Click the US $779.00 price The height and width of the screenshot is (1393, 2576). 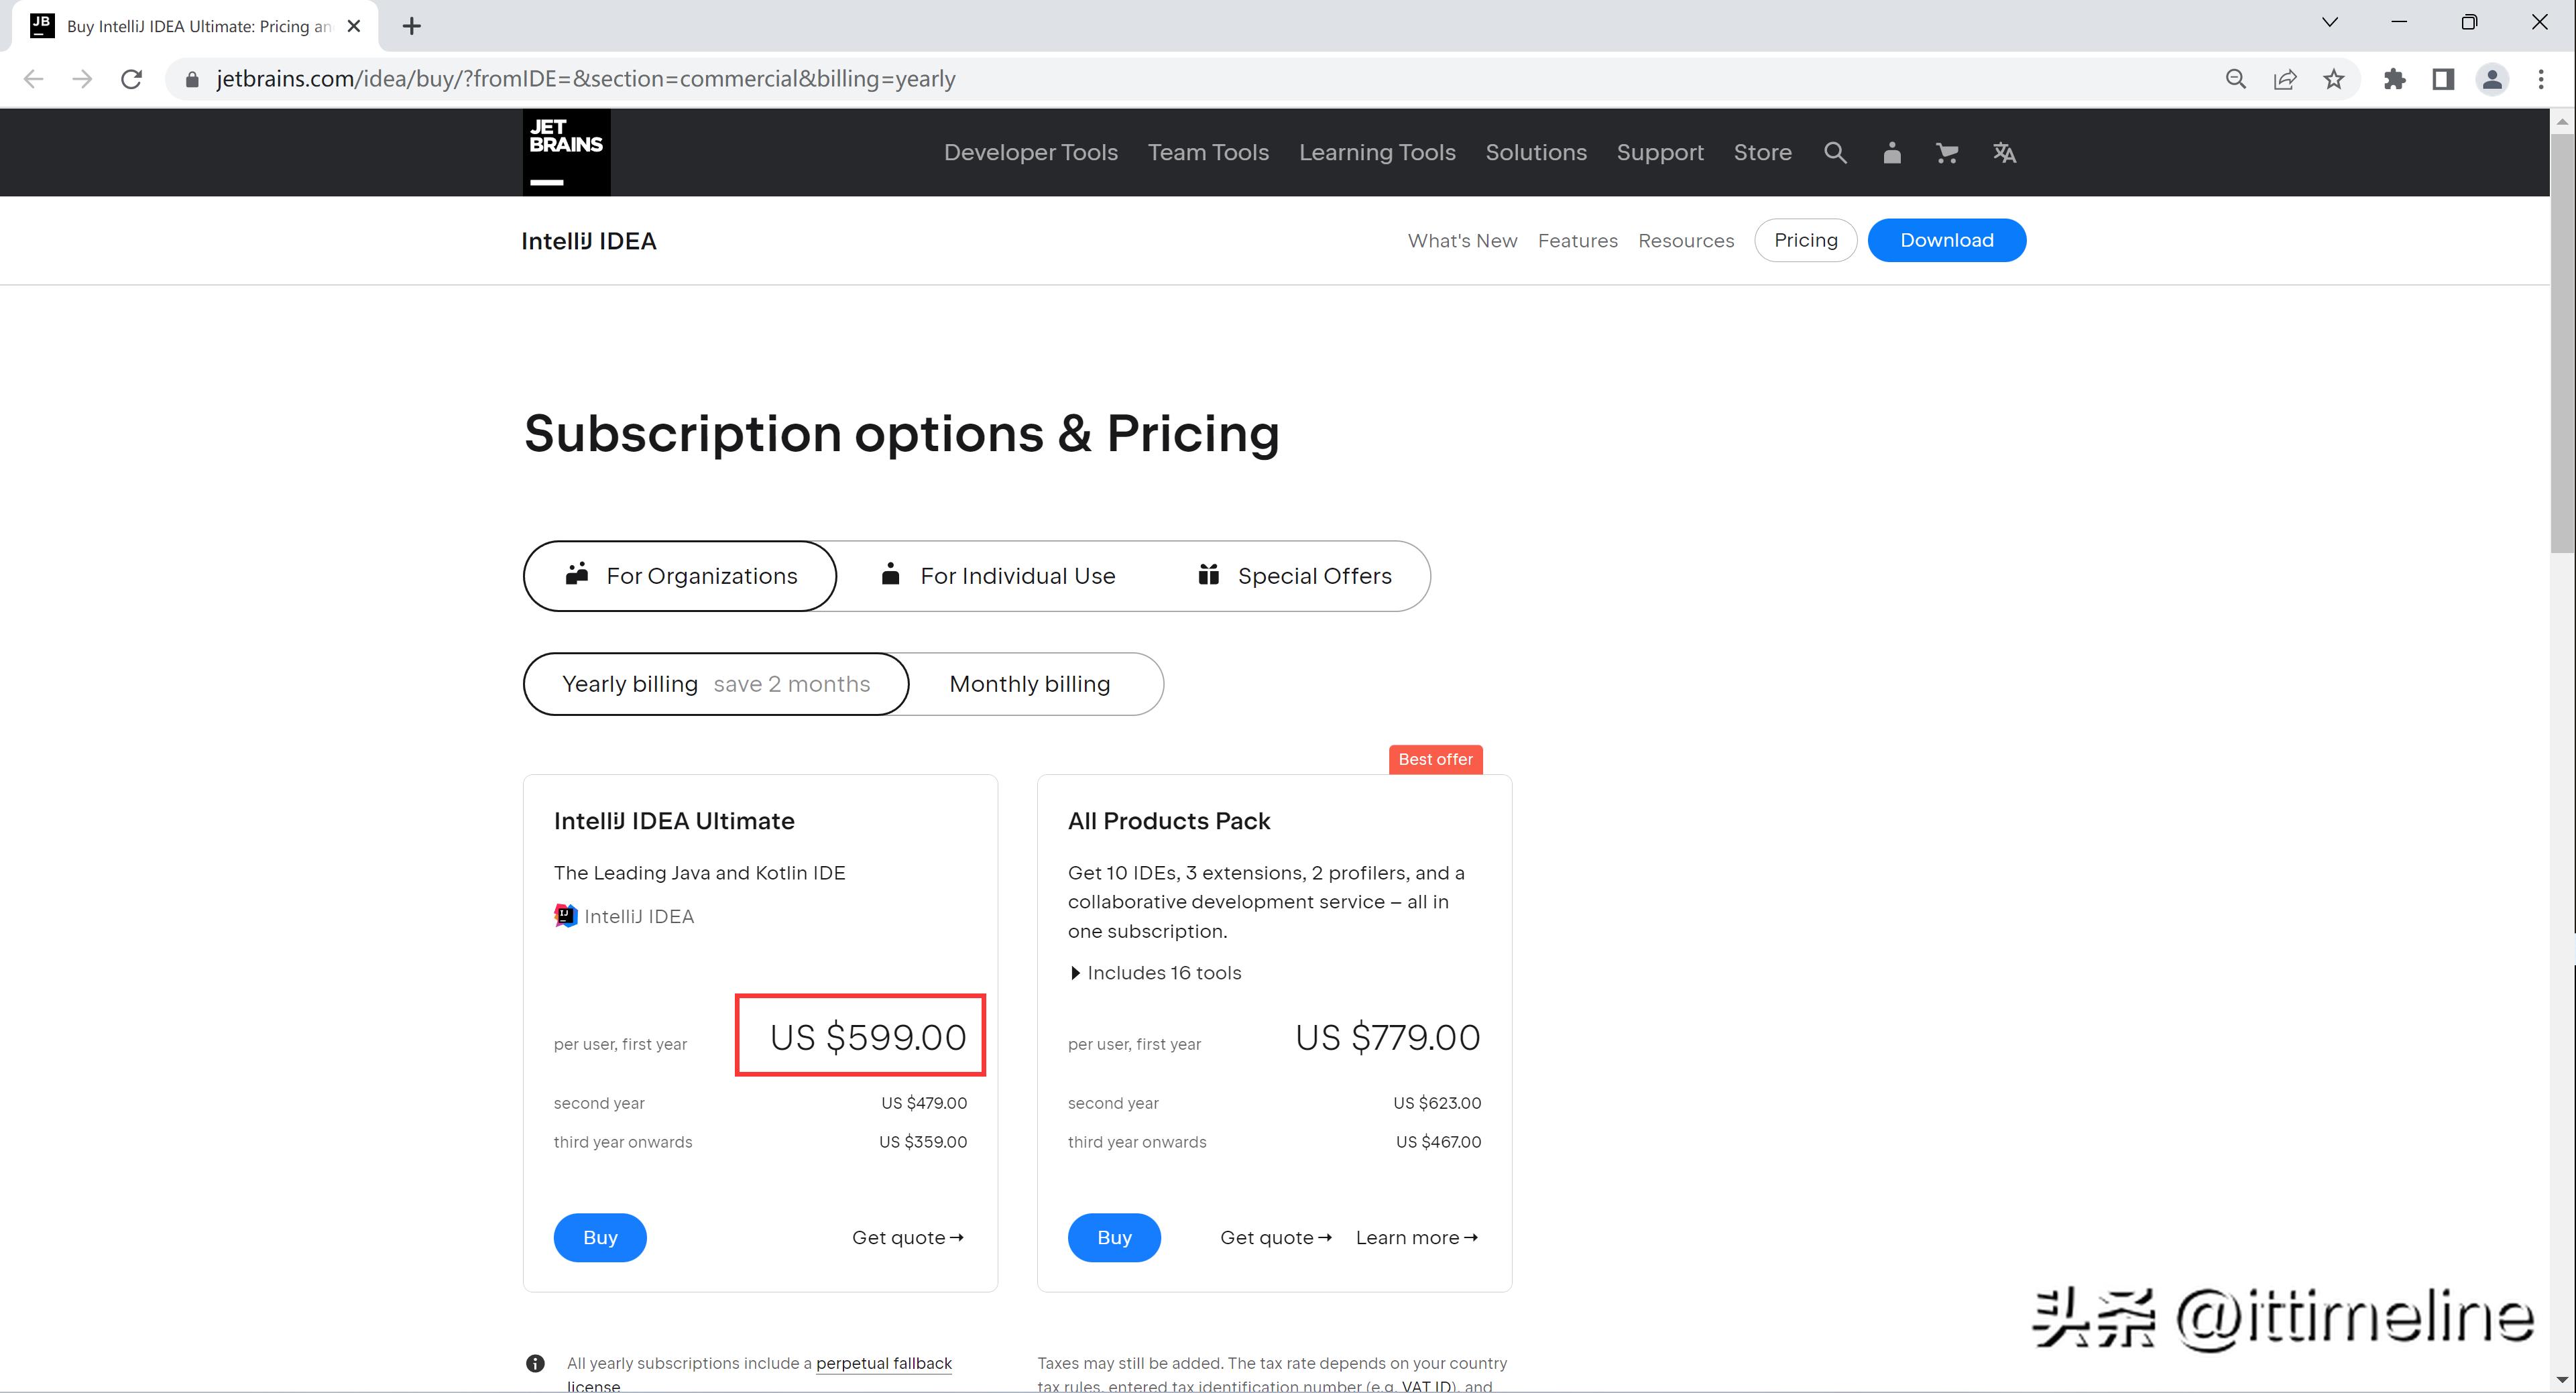(1388, 1038)
